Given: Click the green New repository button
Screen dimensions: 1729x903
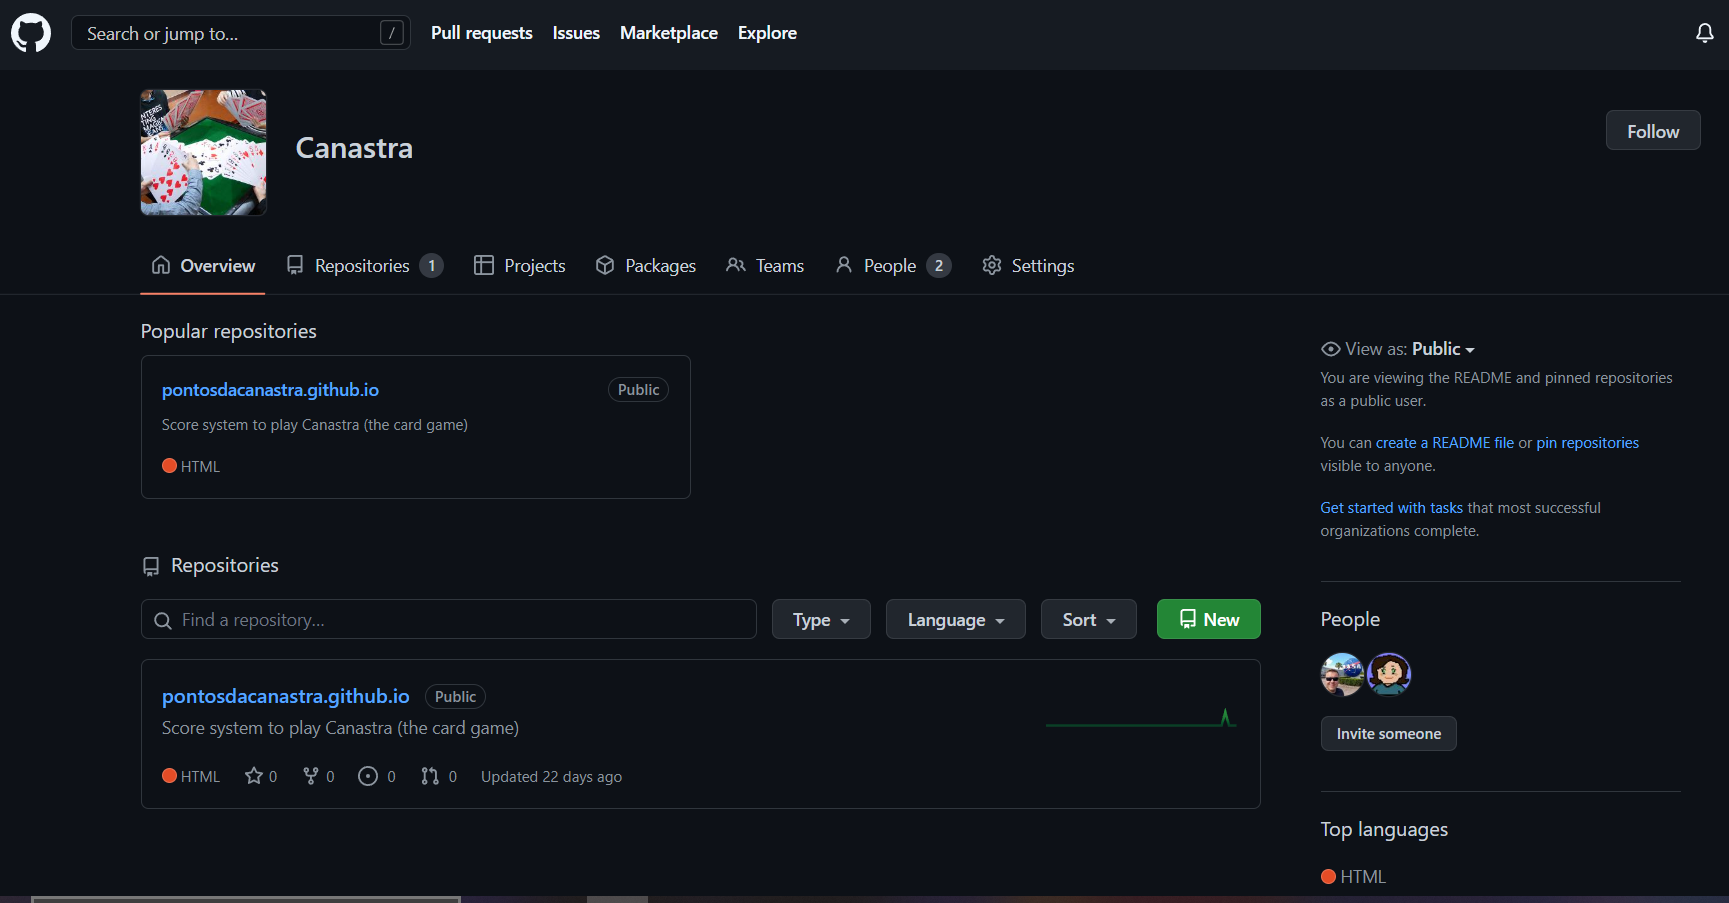Looking at the screenshot, I should (1209, 620).
